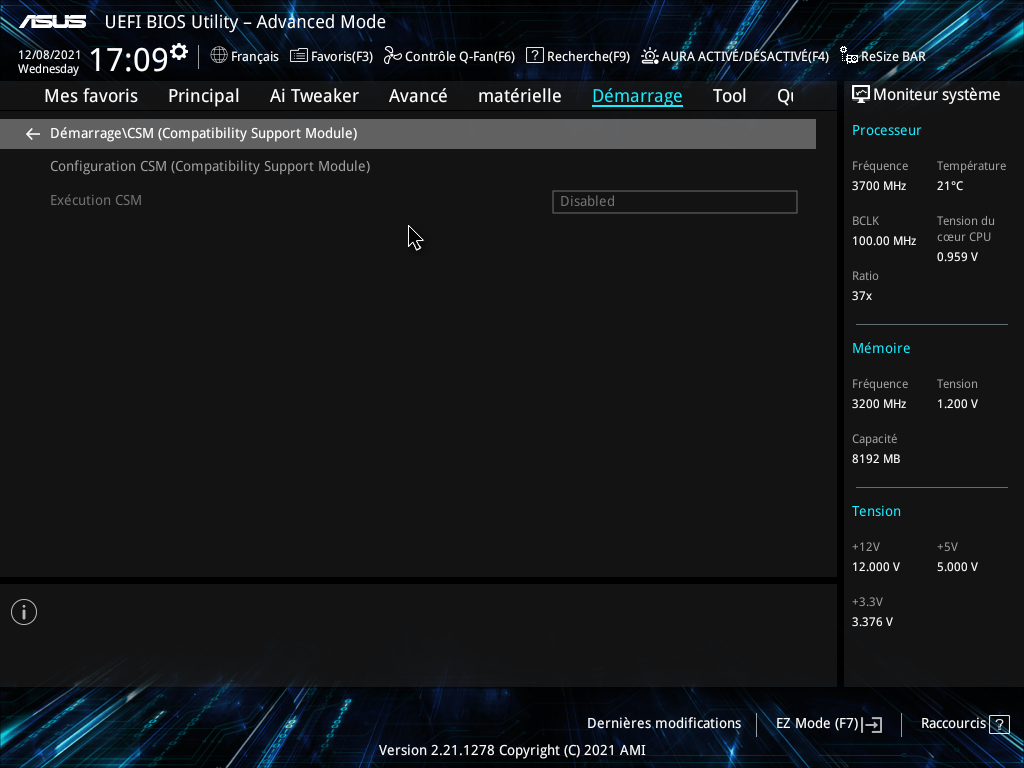The width and height of the screenshot is (1024, 768).
Task: Open Contrôle Q-Fan(F6)
Action: (460, 57)
